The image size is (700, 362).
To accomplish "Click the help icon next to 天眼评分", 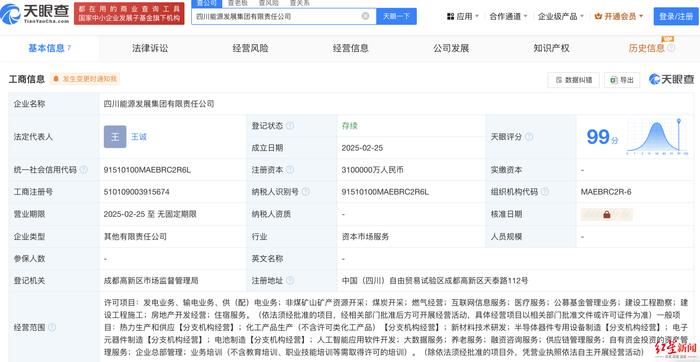I will point(529,137).
